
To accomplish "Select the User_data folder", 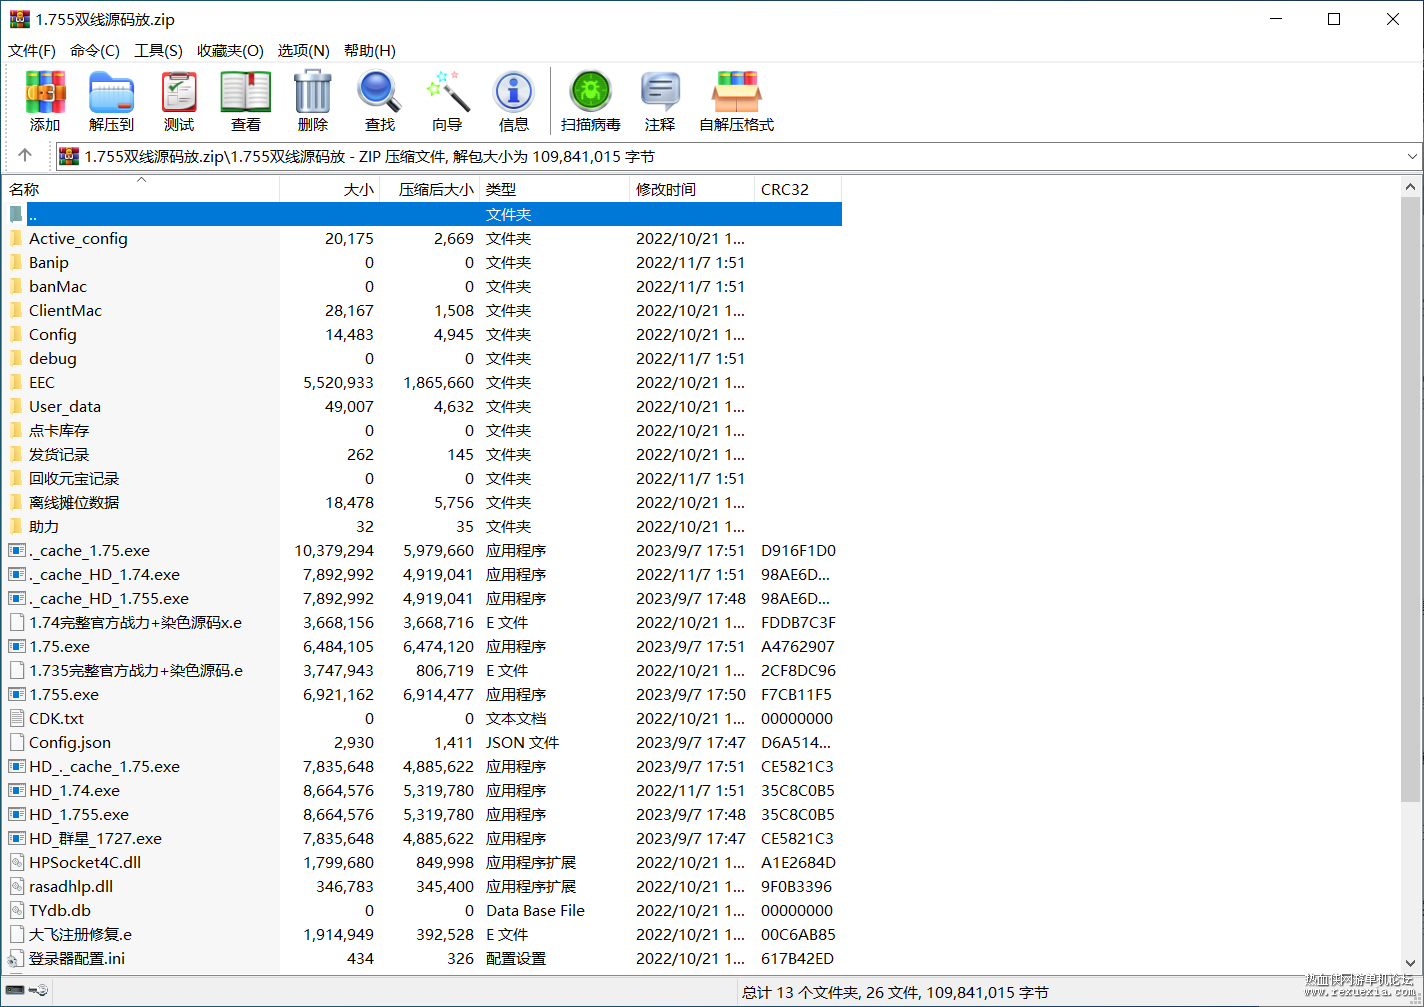I will (422, 406).
